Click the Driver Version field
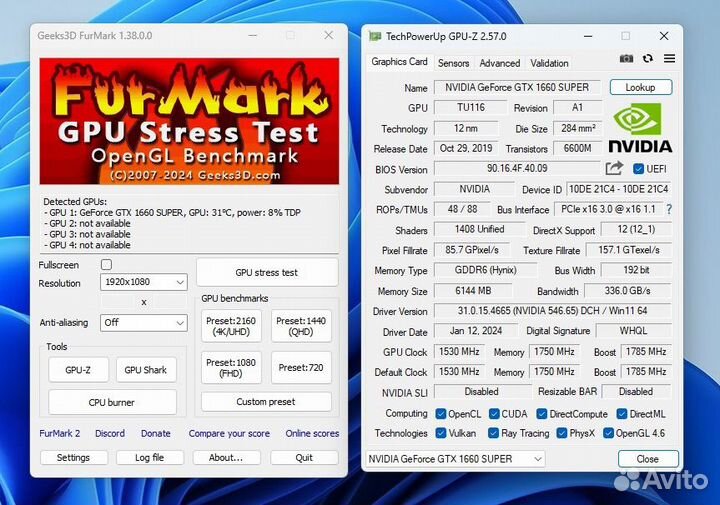The width and height of the screenshot is (720, 505). tap(552, 311)
